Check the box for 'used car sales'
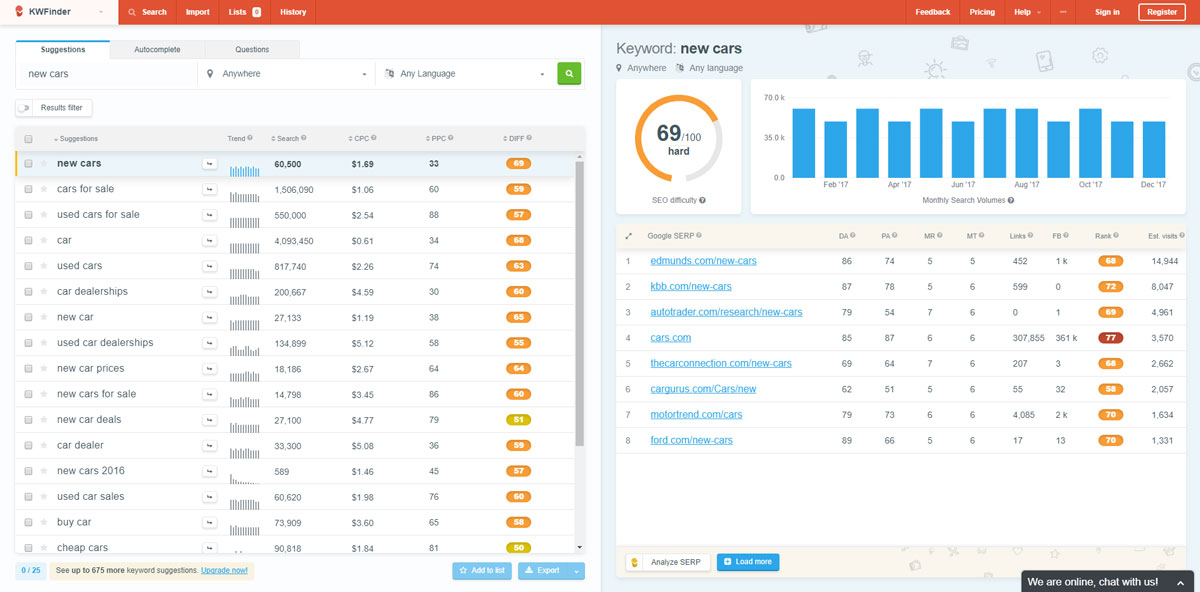Viewport: 1200px width, 592px height. tap(28, 497)
